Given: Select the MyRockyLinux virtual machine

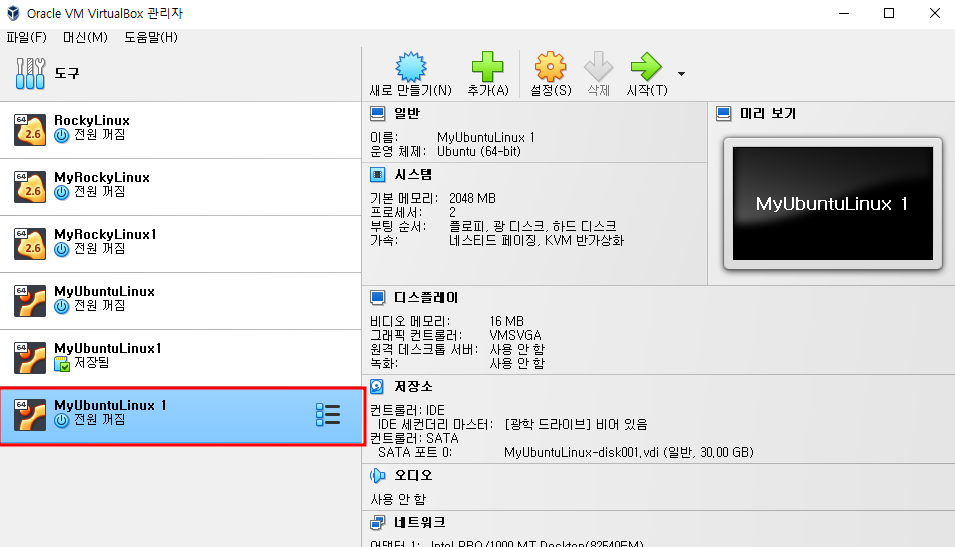Looking at the screenshot, I should click(180, 187).
